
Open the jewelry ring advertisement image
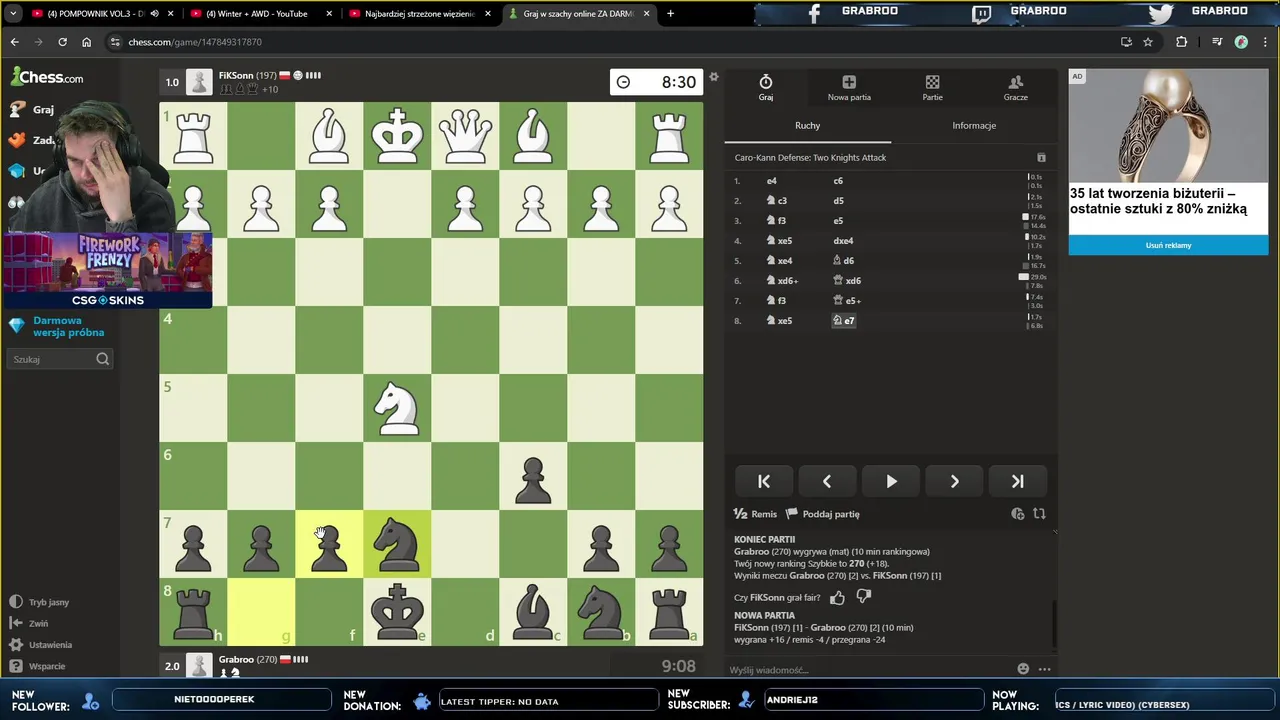pos(1168,125)
